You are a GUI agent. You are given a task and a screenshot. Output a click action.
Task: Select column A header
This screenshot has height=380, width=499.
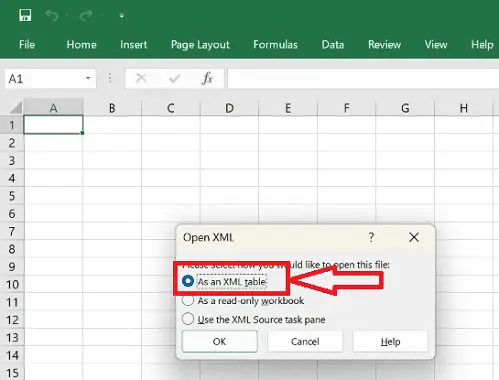coord(53,108)
